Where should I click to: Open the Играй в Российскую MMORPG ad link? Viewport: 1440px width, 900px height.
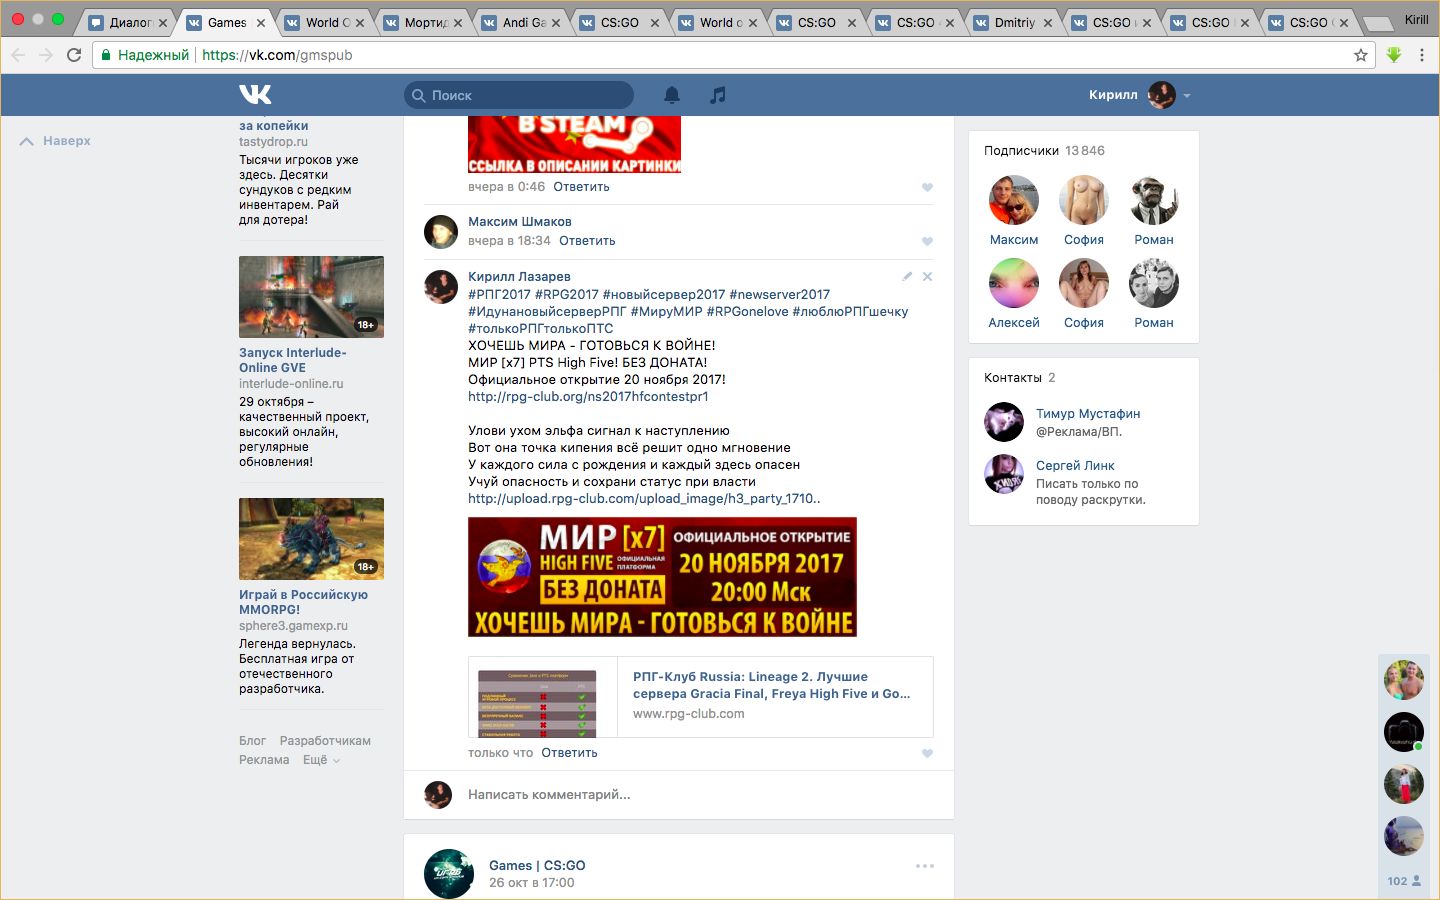(303, 602)
